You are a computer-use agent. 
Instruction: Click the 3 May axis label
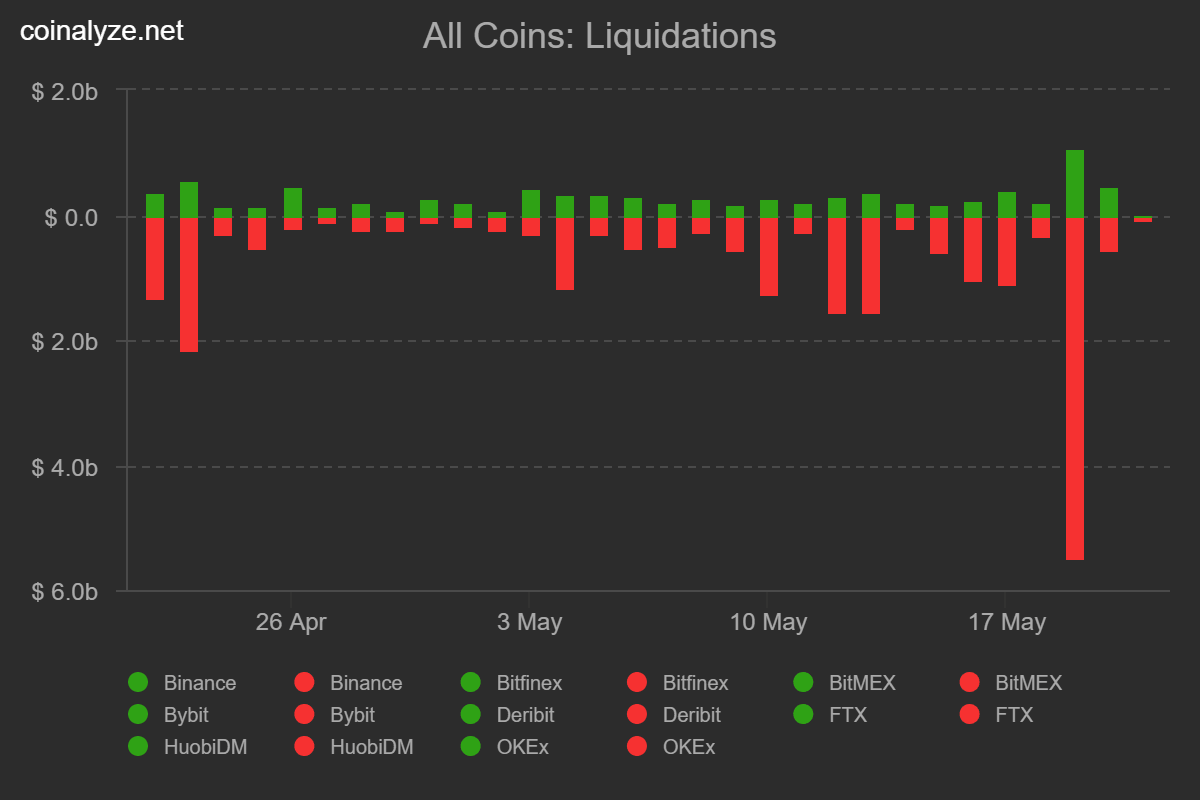point(529,622)
